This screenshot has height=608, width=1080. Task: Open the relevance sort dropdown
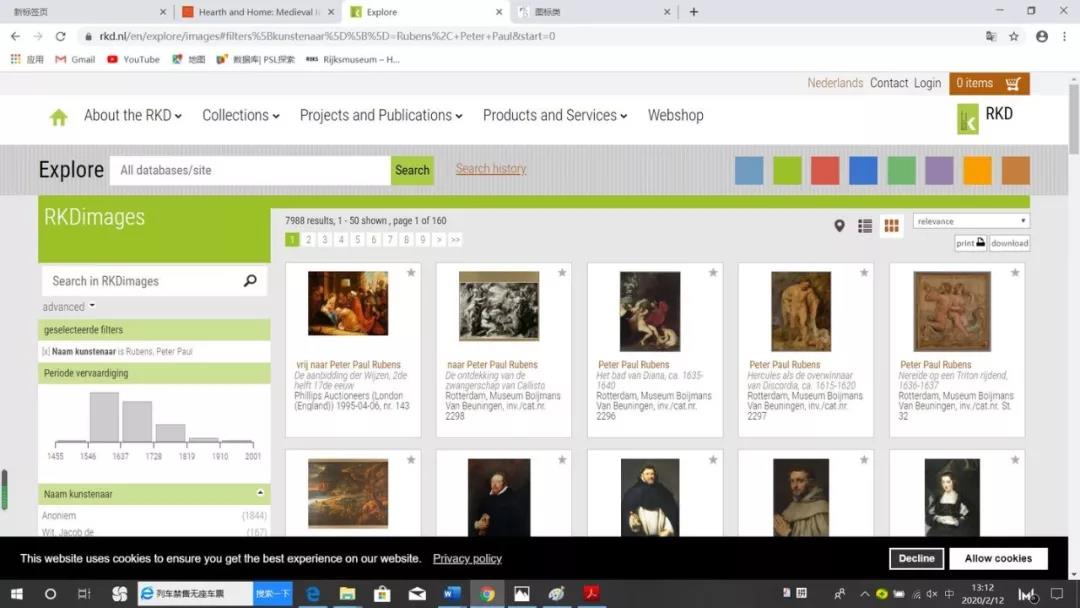pos(970,221)
